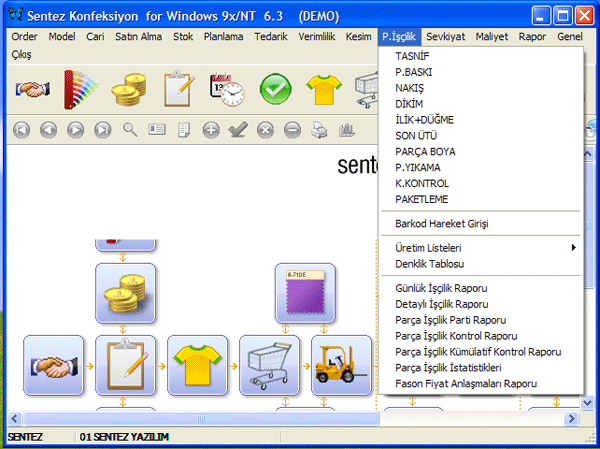
Task: Click the gray X cancel button
Action: (x=266, y=130)
